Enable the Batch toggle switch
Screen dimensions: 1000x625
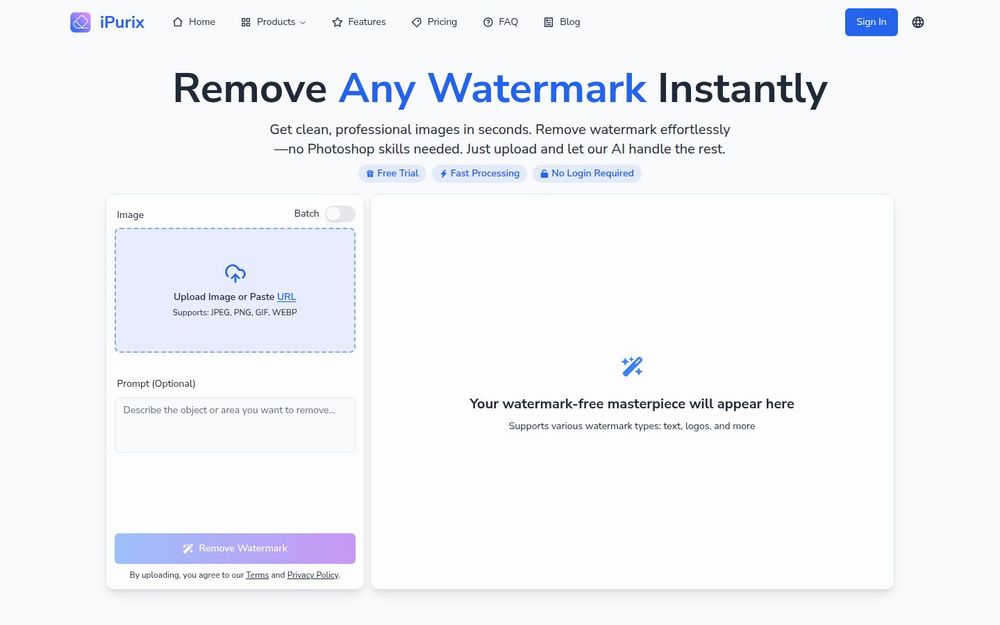[340, 214]
